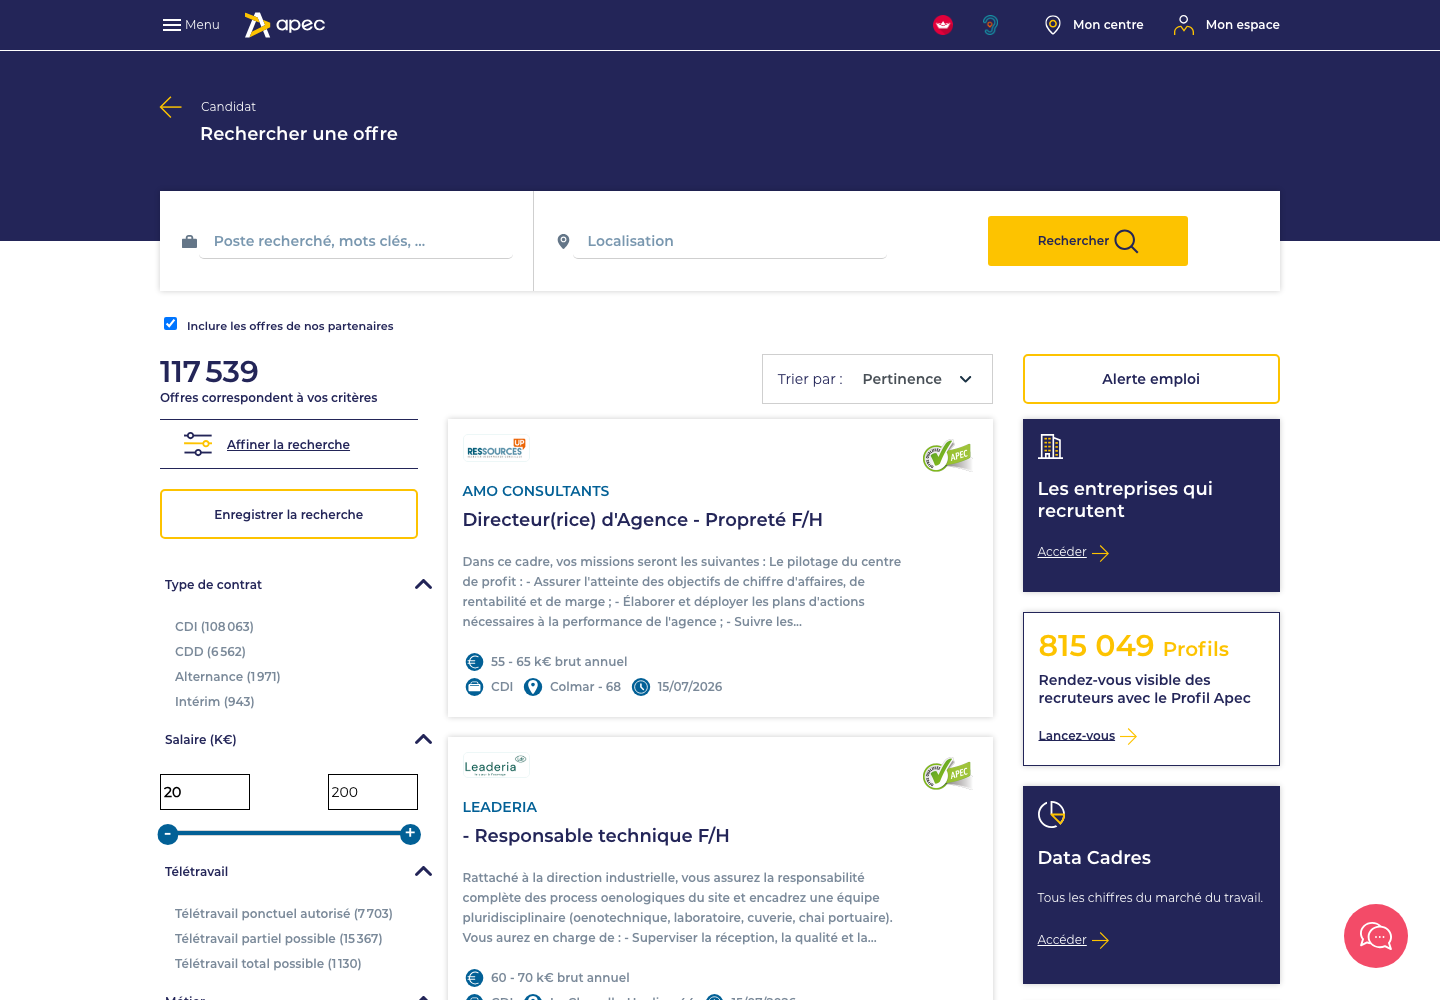The width and height of the screenshot is (1440, 1000).
Task: Select Télétravail ponctuel autorisé filter
Action: click(x=284, y=914)
